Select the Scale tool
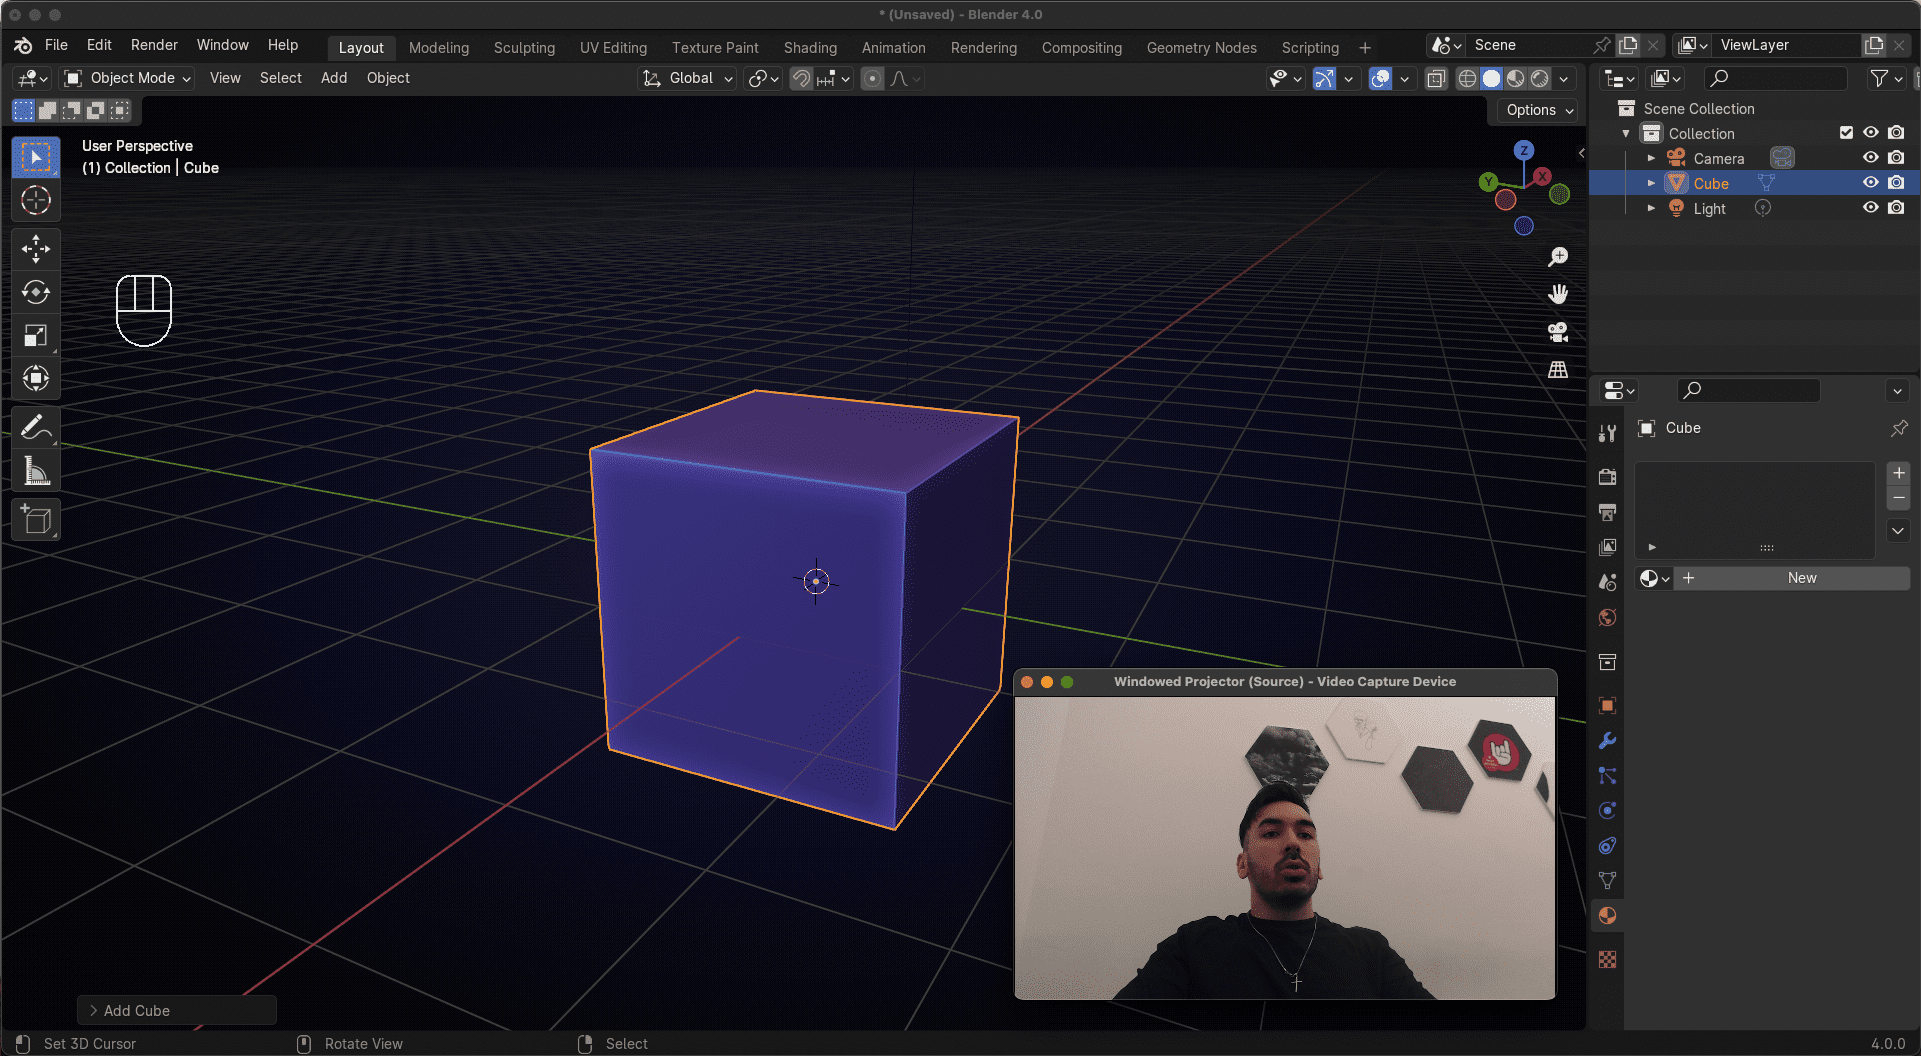 pos(36,336)
